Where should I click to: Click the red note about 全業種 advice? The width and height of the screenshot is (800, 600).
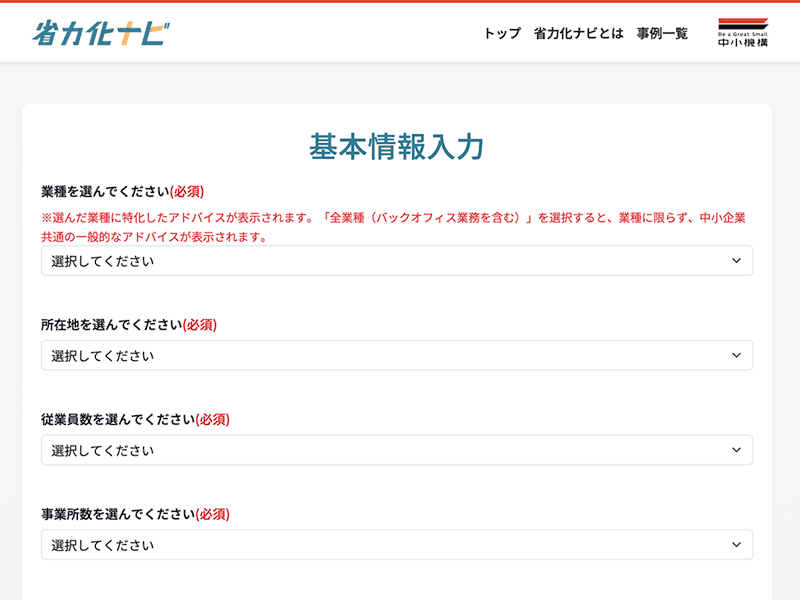[x=390, y=219]
